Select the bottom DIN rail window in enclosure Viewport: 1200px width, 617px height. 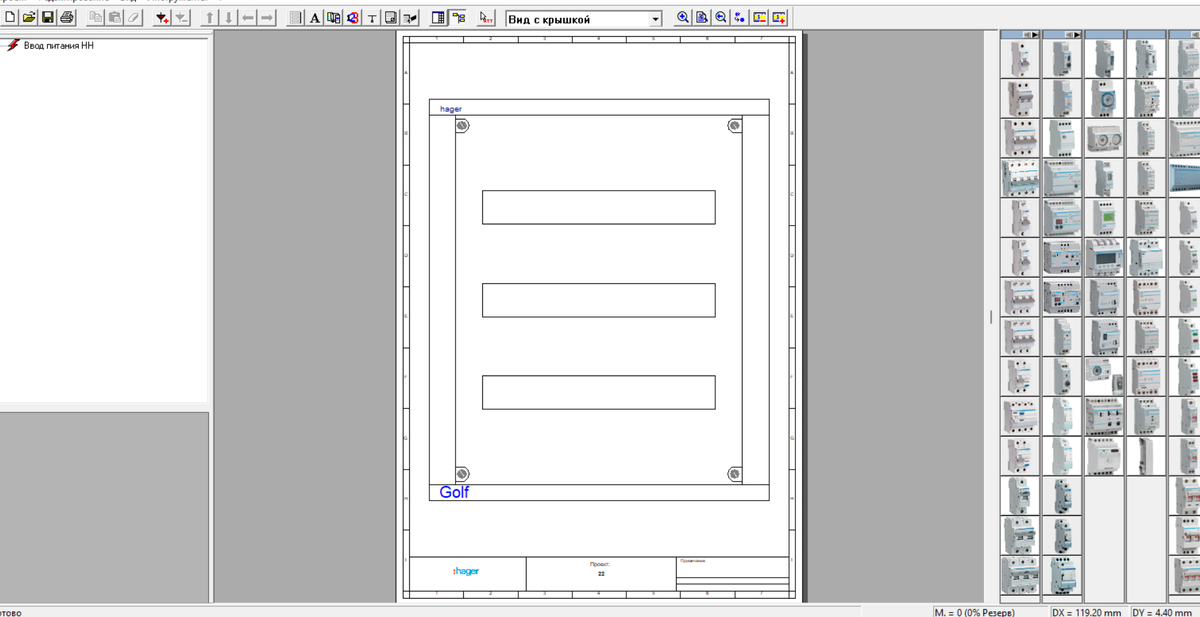(x=598, y=392)
